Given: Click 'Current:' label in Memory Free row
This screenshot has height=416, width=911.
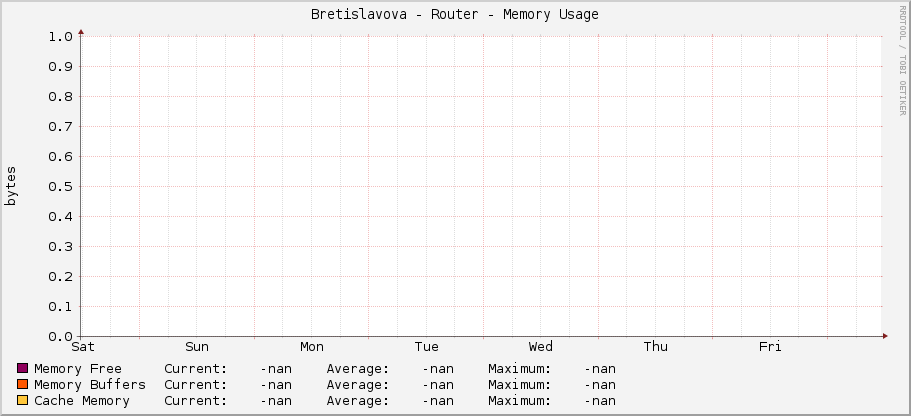Looking at the screenshot, I should pos(196,368).
